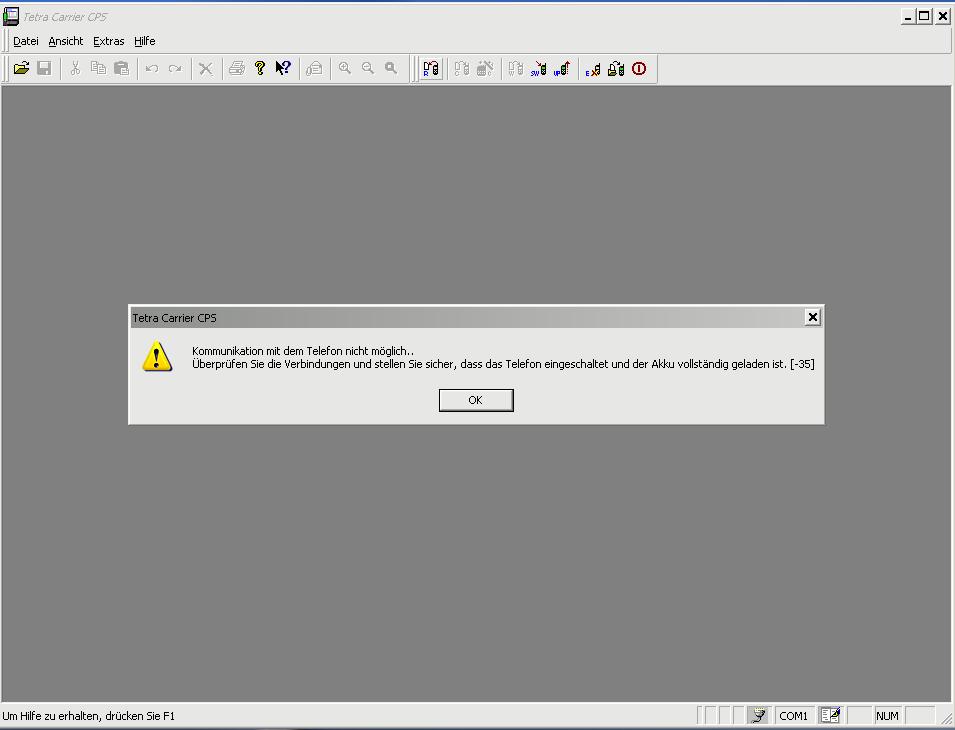Click the yellow question mark help icon

260,69
